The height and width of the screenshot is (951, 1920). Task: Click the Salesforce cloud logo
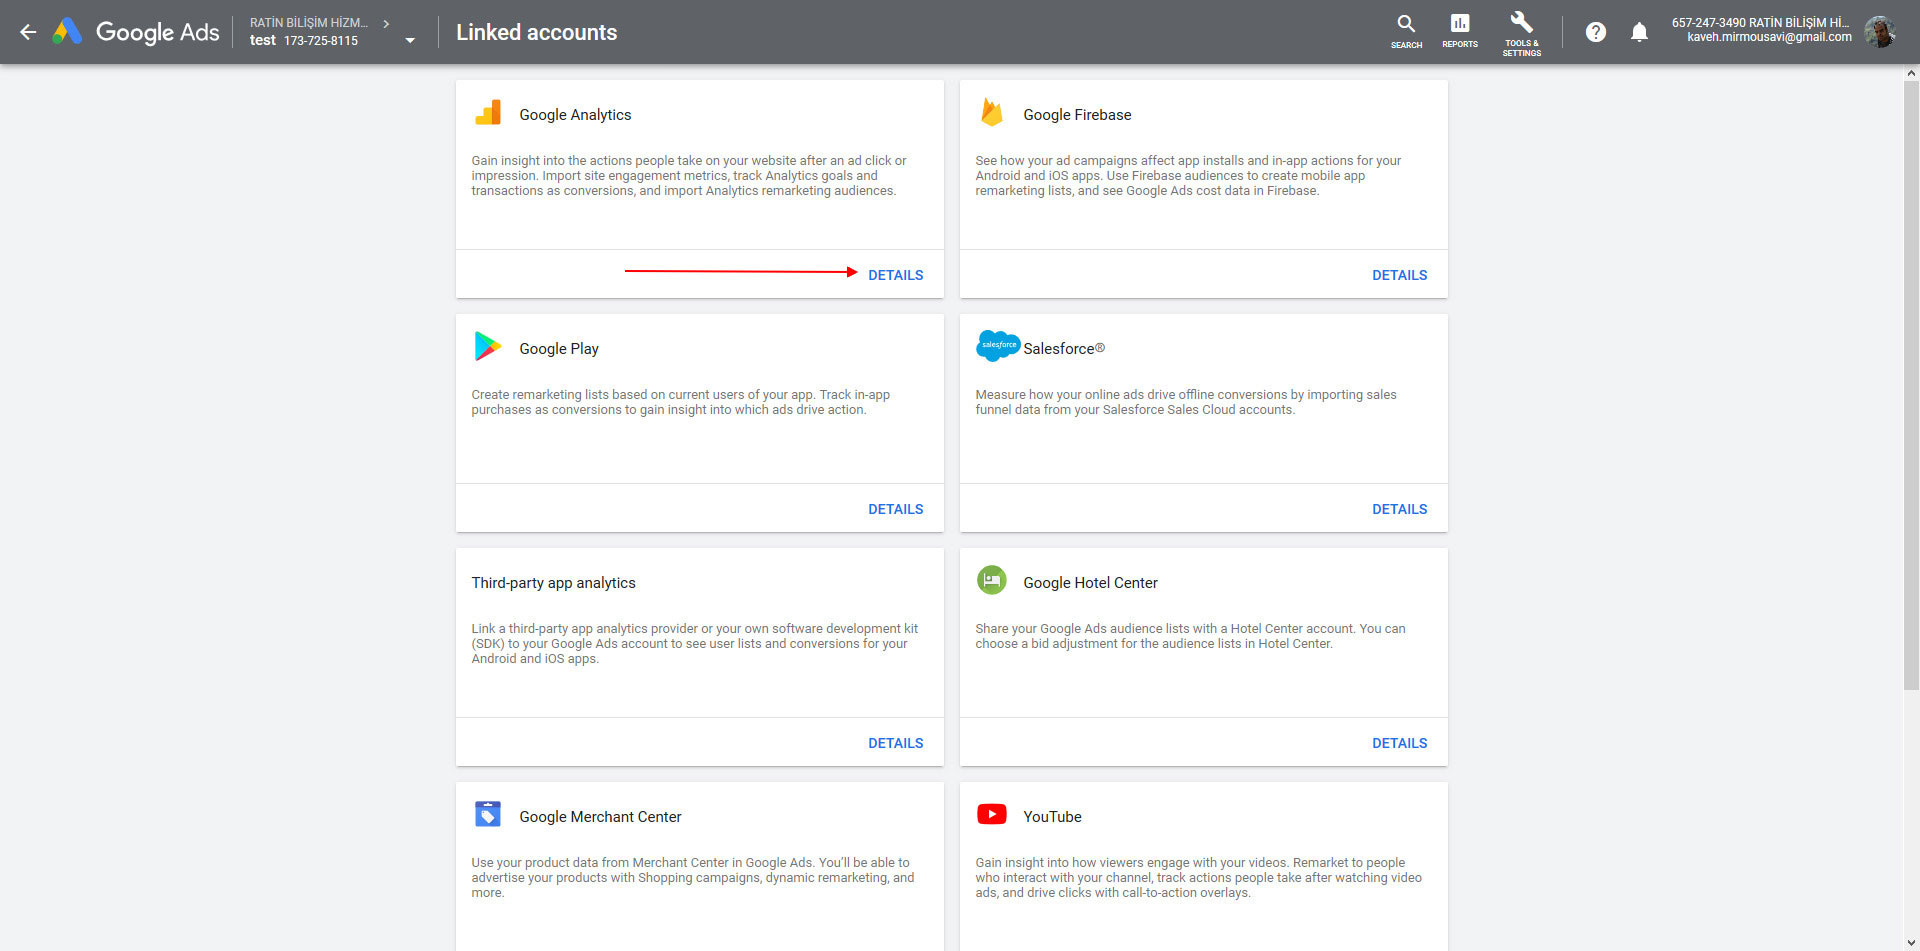997,346
